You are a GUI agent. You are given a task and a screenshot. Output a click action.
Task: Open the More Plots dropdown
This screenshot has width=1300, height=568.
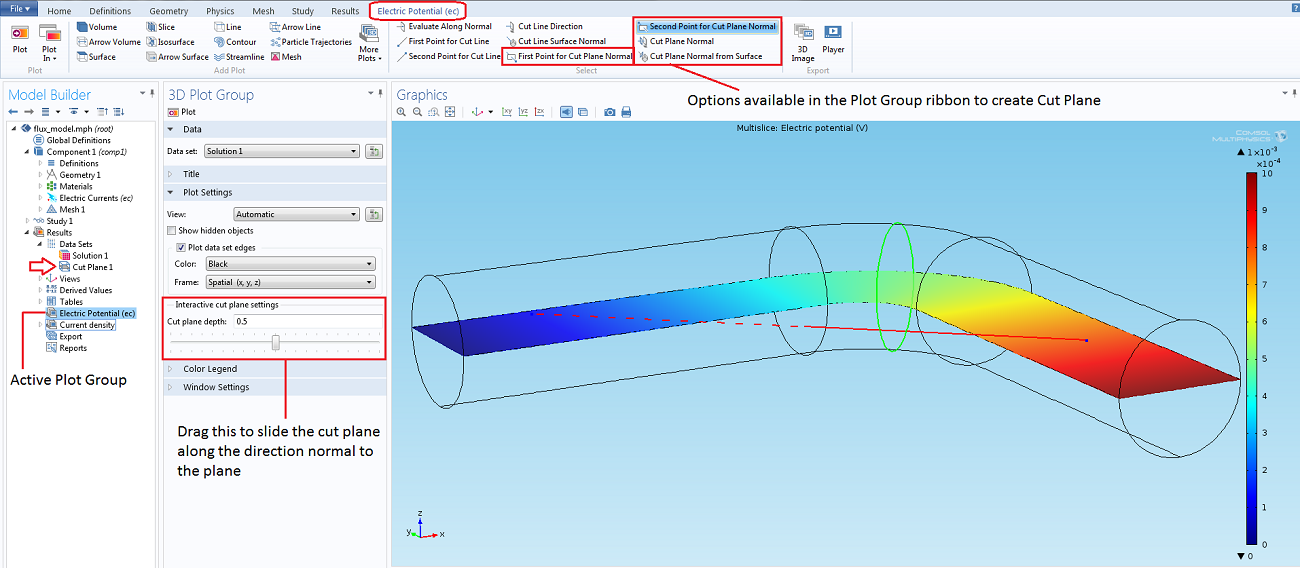pos(369,44)
